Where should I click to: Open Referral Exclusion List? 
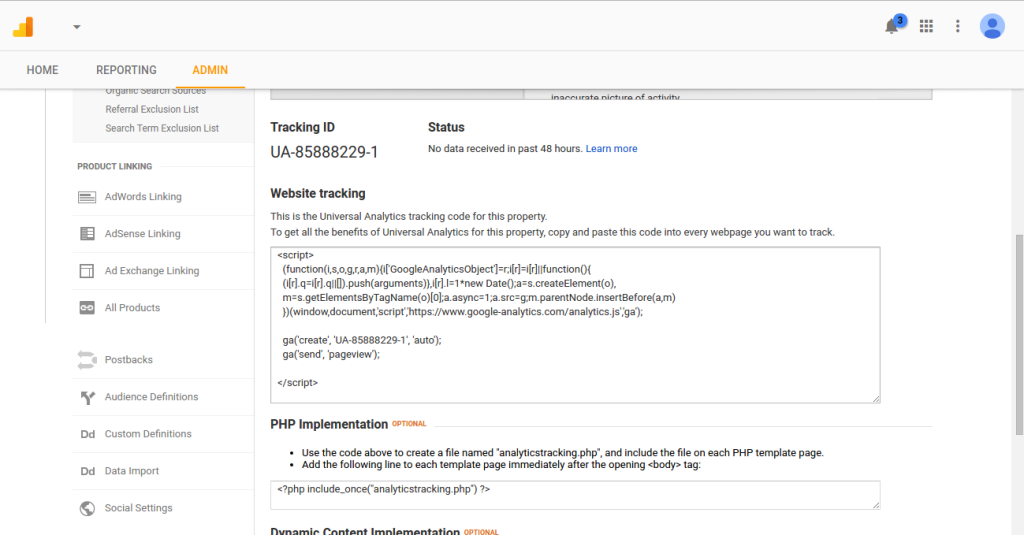[x=152, y=109]
